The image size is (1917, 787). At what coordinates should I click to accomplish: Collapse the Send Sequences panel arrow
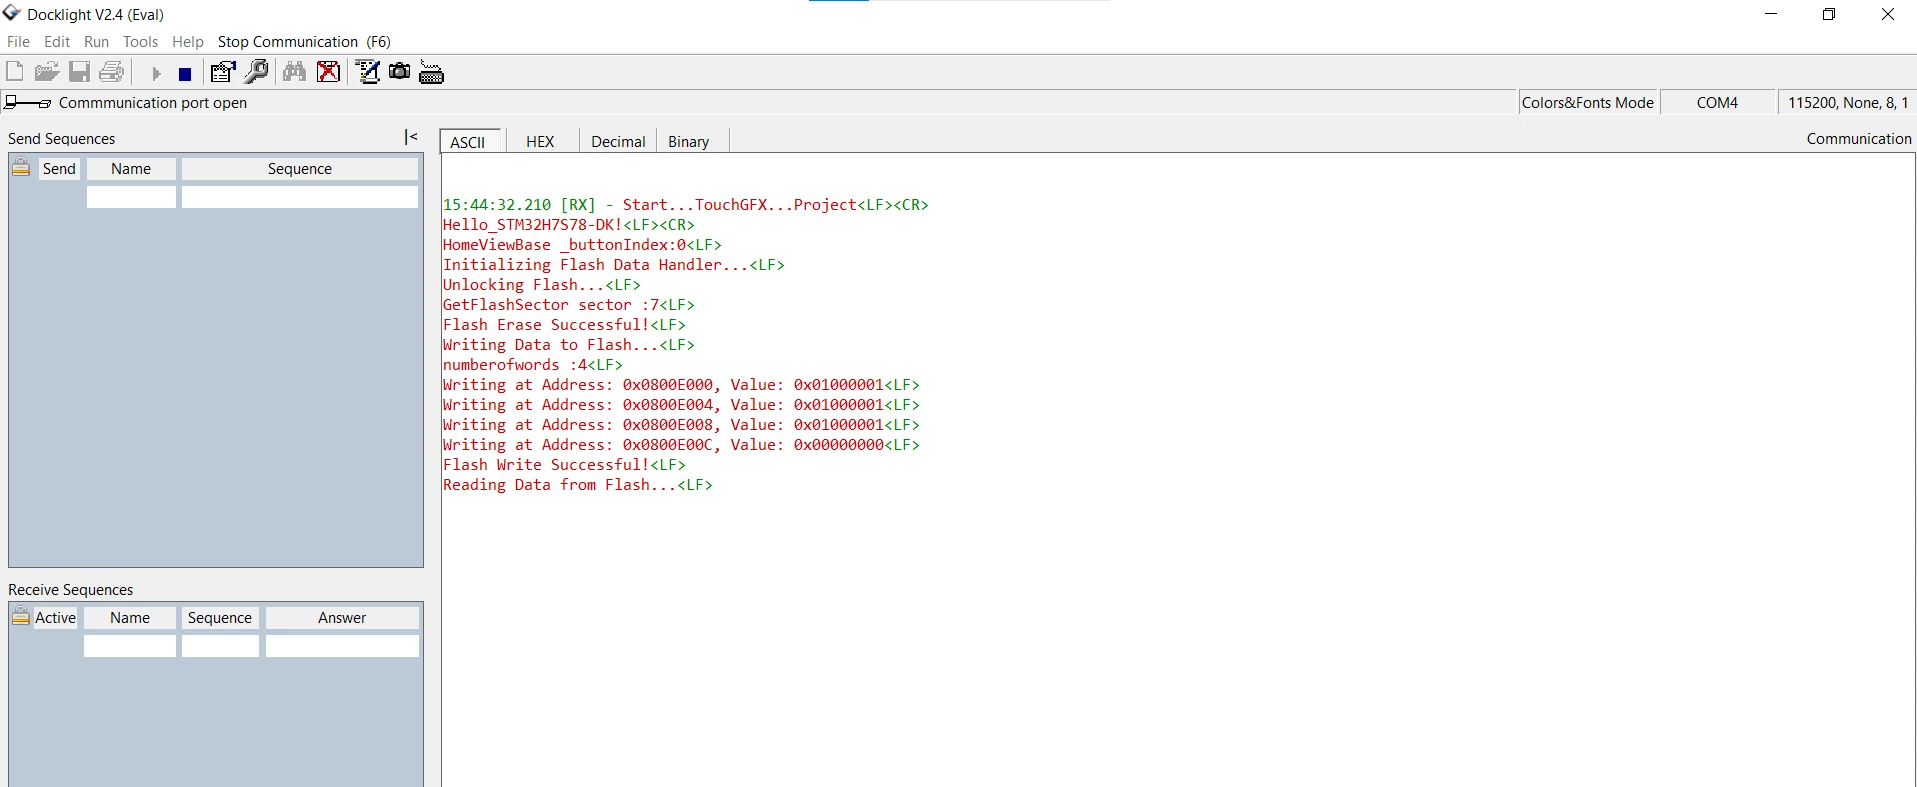pyautogui.click(x=411, y=137)
